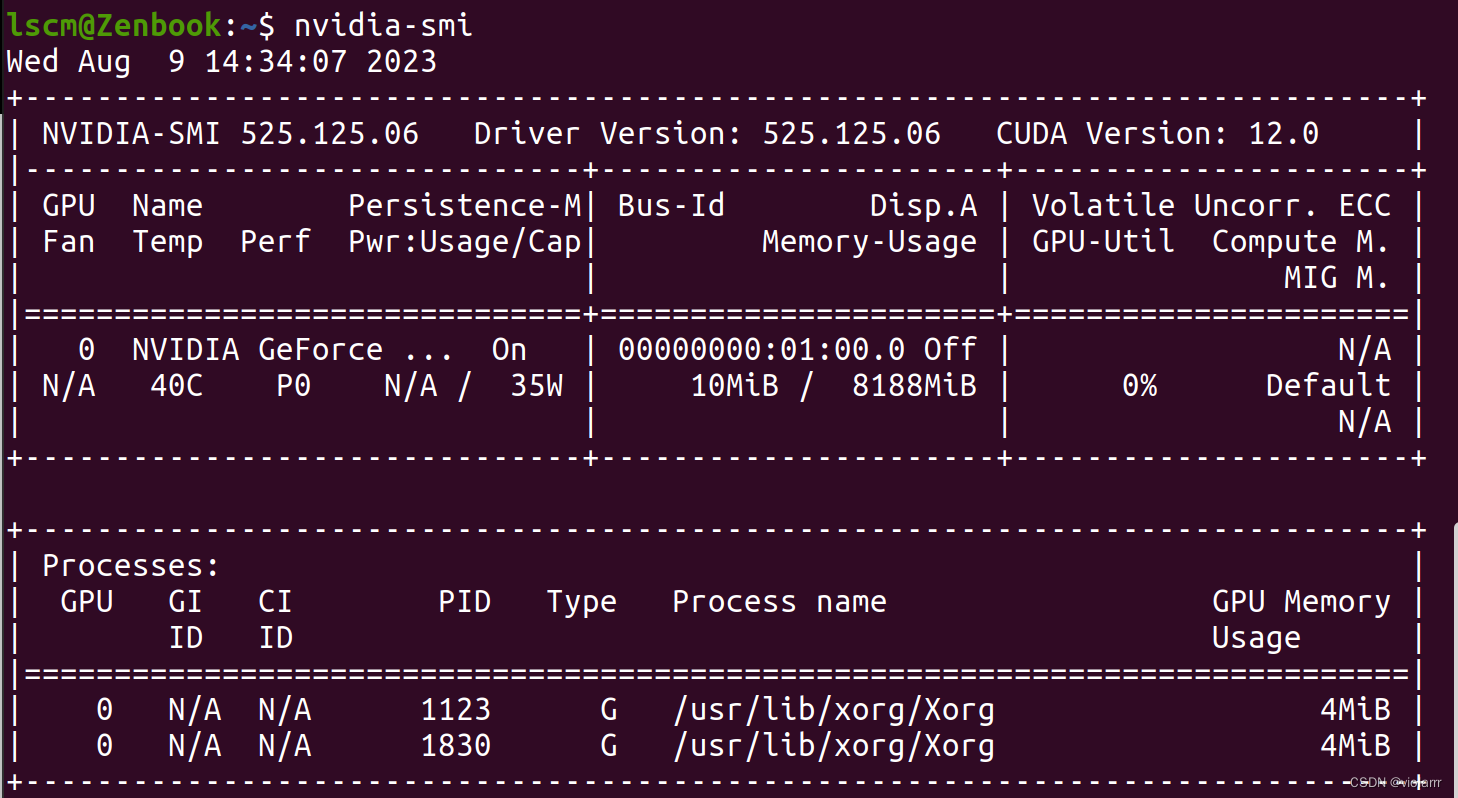
Task: Select the 'Volatile Uncorr. ECC' header
Action: [x=1211, y=206]
